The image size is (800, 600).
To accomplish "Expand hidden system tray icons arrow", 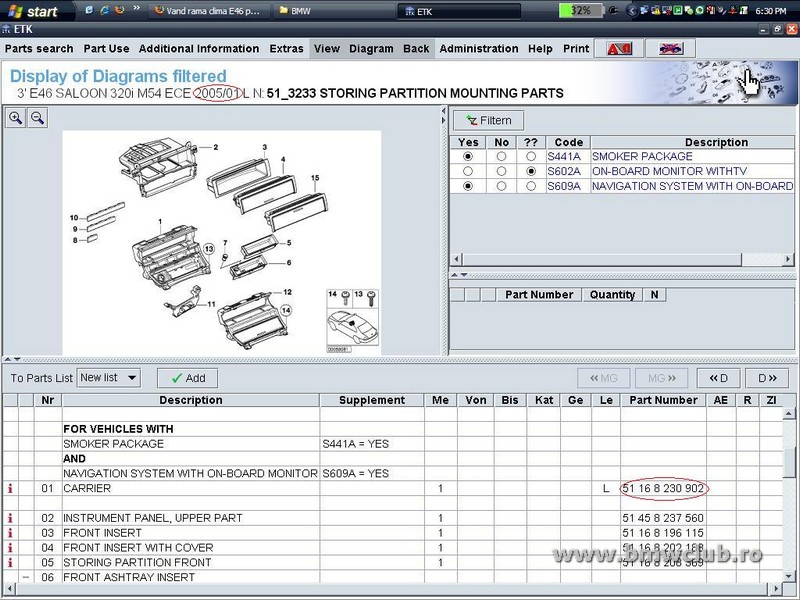I will point(632,11).
